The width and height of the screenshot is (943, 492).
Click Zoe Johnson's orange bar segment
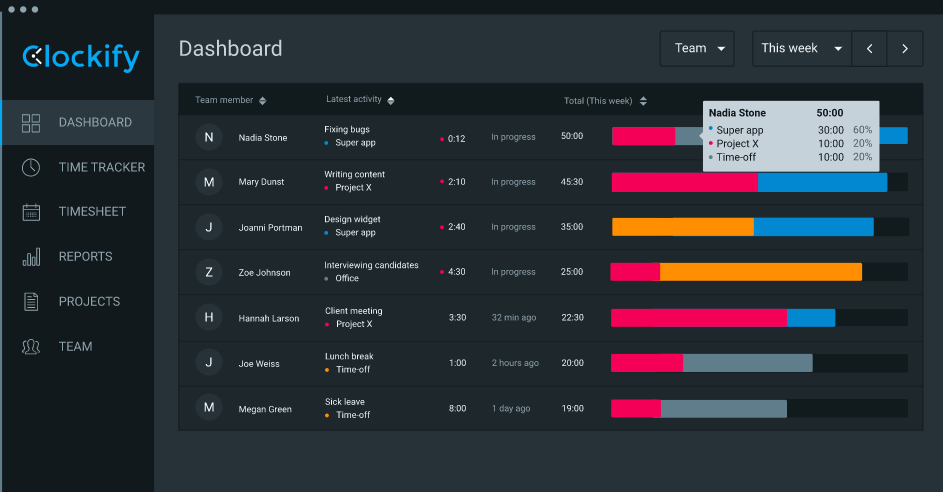(x=760, y=272)
